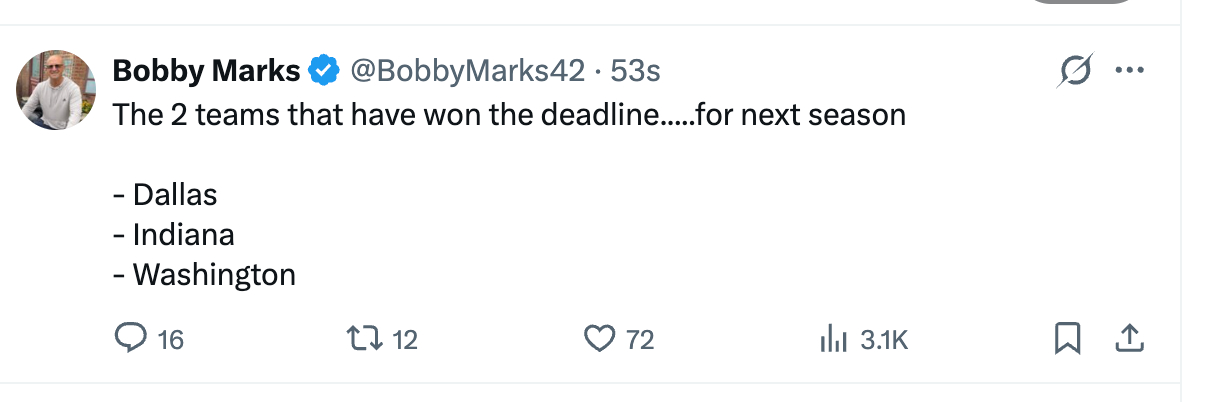Click the Washington line in the tweet

pos(213,274)
